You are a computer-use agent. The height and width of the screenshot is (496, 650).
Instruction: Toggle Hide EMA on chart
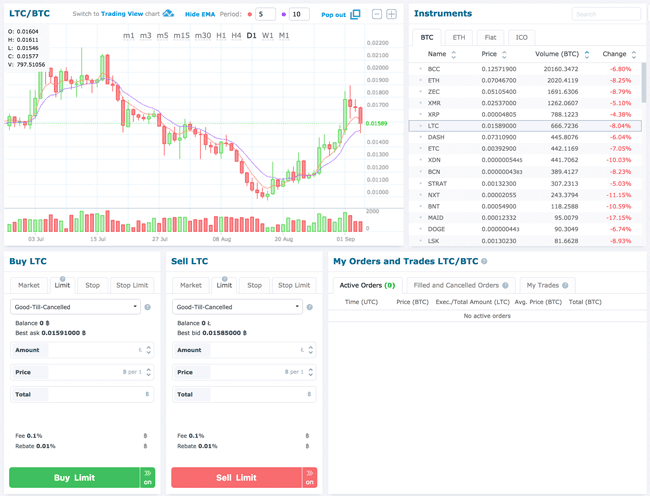[x=200, y=15]
